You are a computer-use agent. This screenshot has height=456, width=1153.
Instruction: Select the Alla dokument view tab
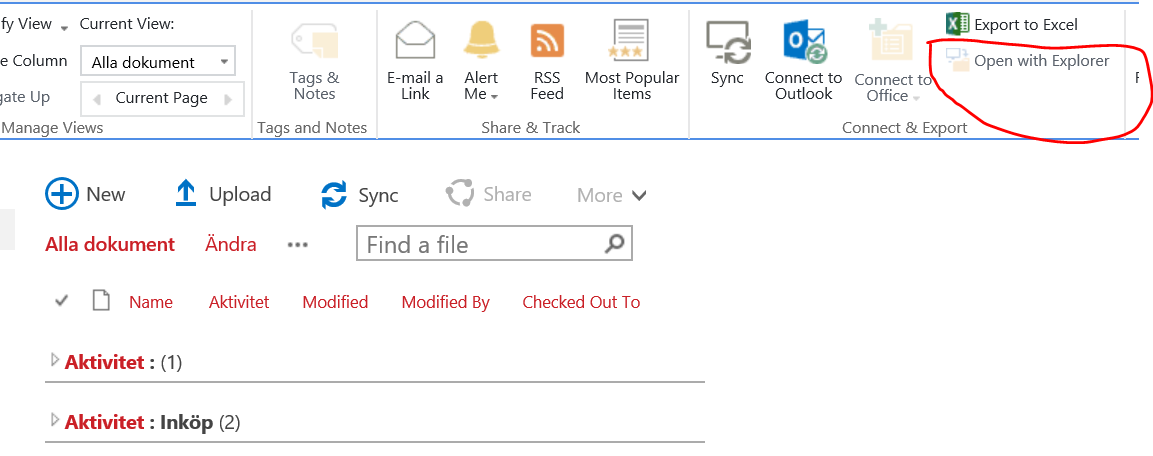click(x=110, y=244)
